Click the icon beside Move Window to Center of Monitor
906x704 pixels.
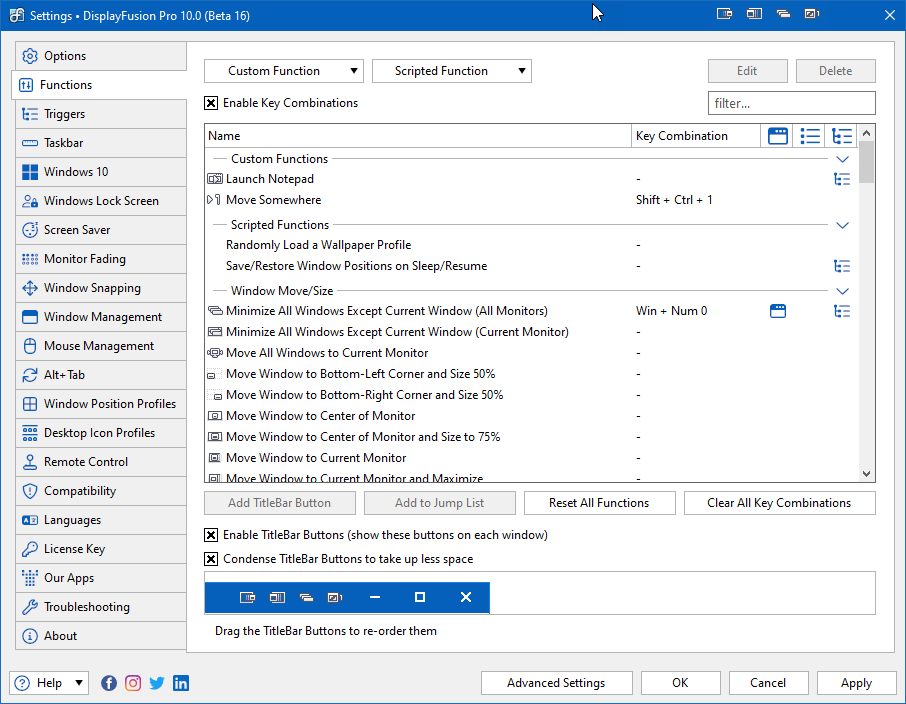214,416
